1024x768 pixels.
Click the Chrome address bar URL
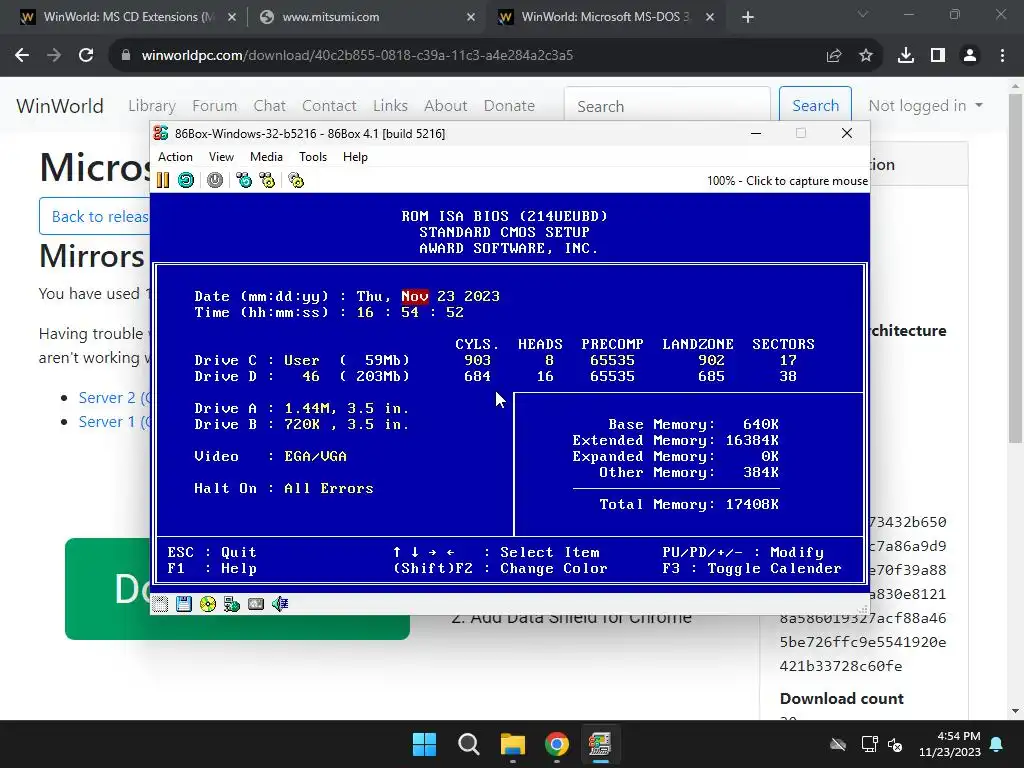(x=357, y=56)
